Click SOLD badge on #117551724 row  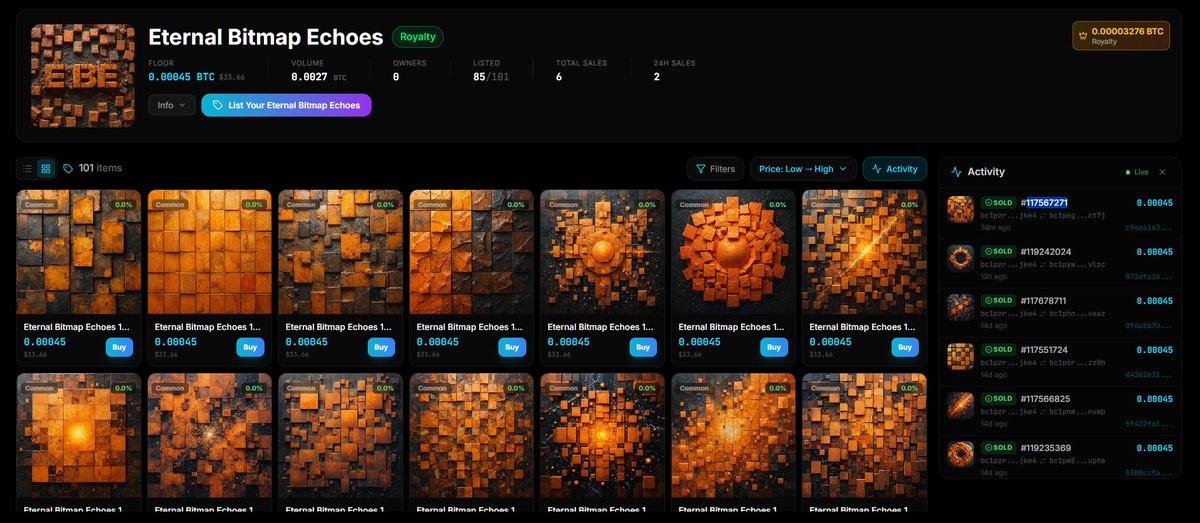coord(999,349)
